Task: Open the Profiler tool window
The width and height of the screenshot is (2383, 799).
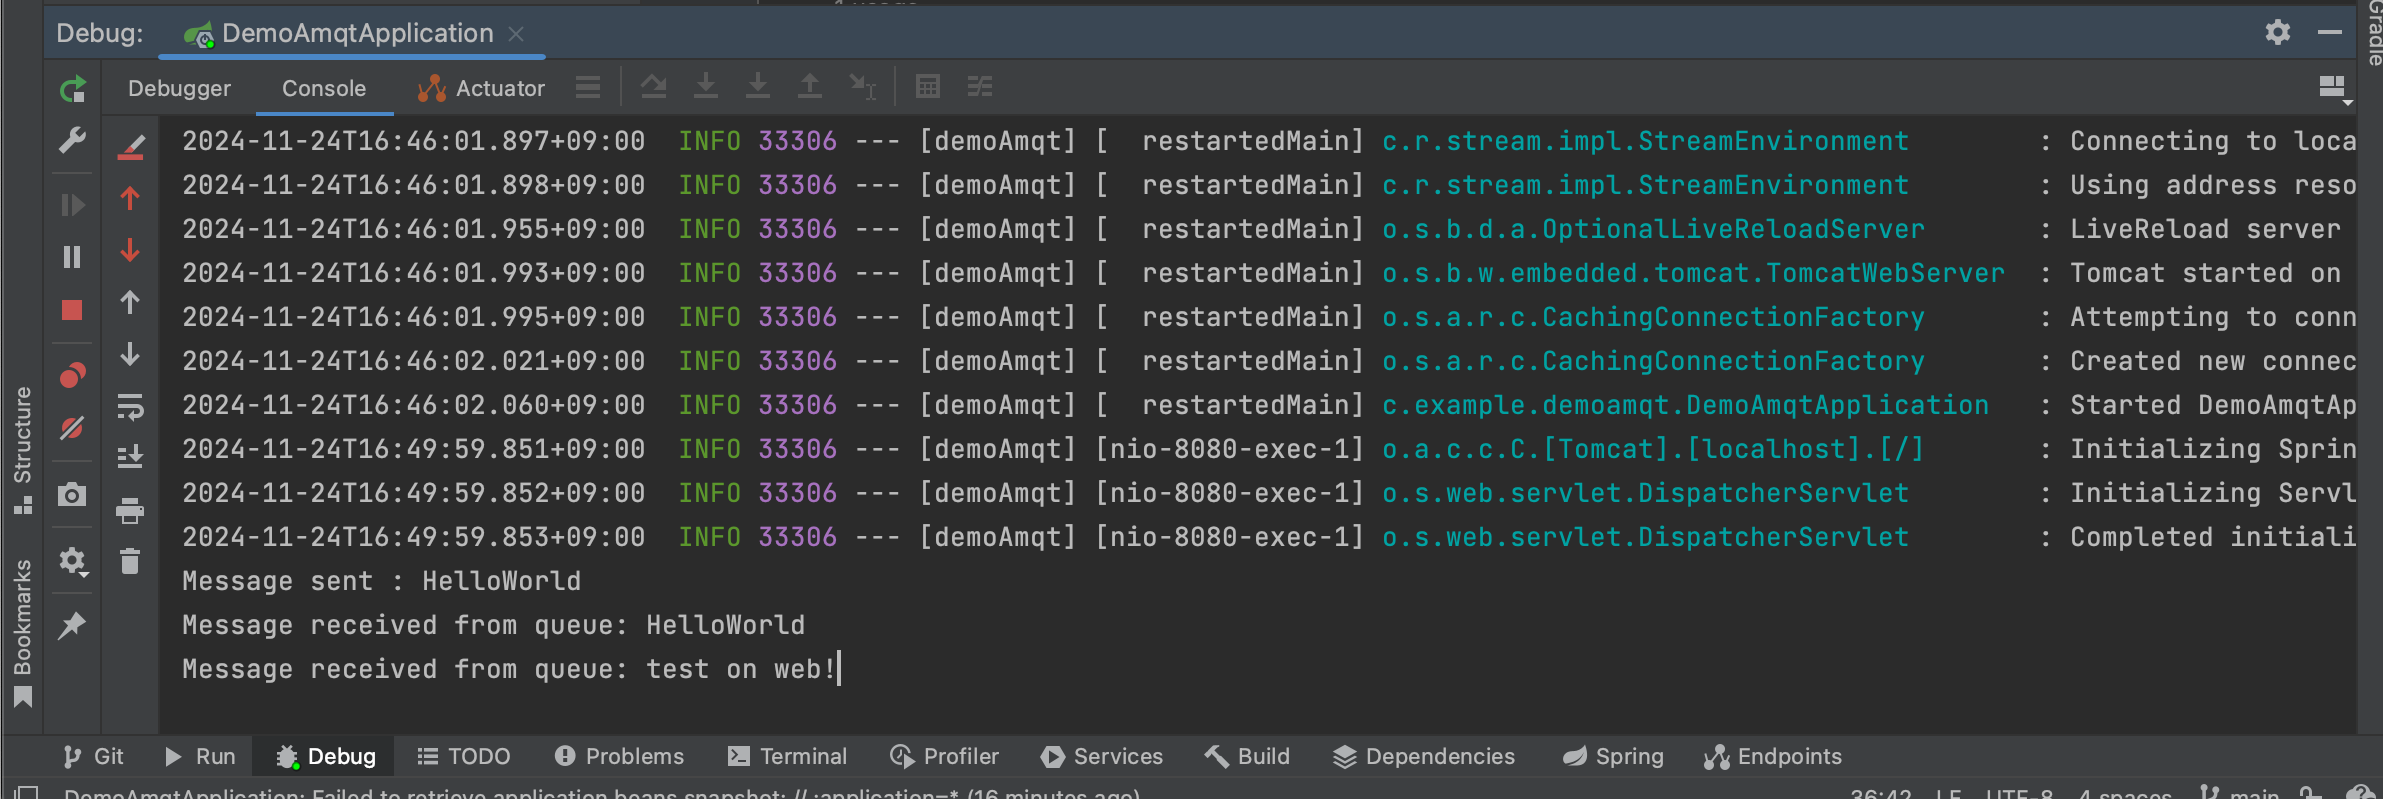Action: [x=945, y=756]
